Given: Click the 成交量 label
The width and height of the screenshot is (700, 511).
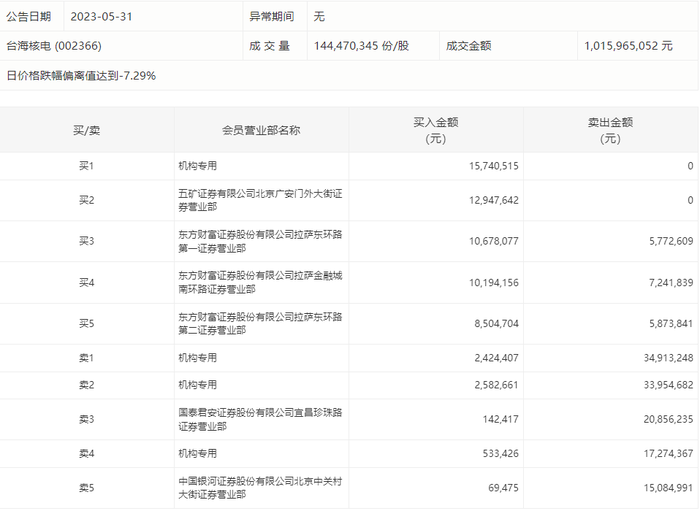Looking at the screenshot, I should point(270,46).
